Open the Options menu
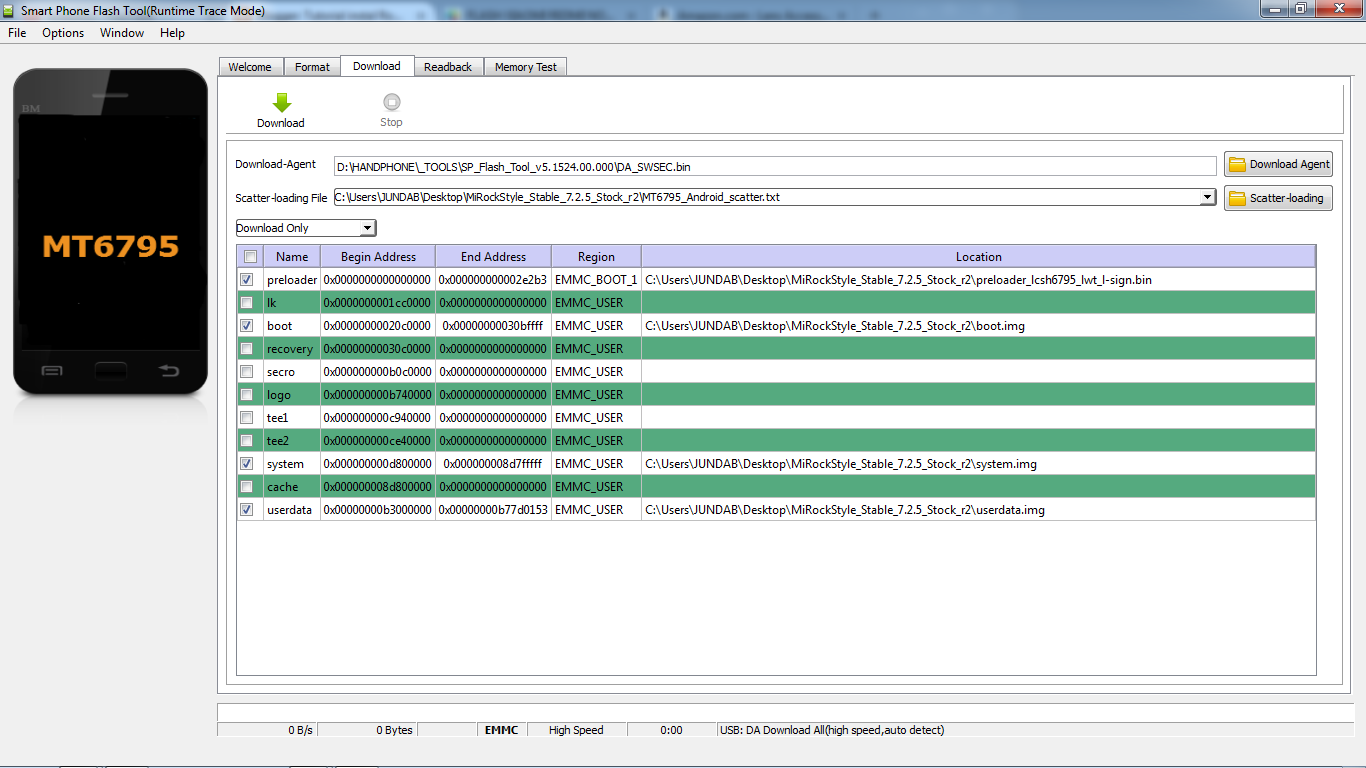 (63, 33)
